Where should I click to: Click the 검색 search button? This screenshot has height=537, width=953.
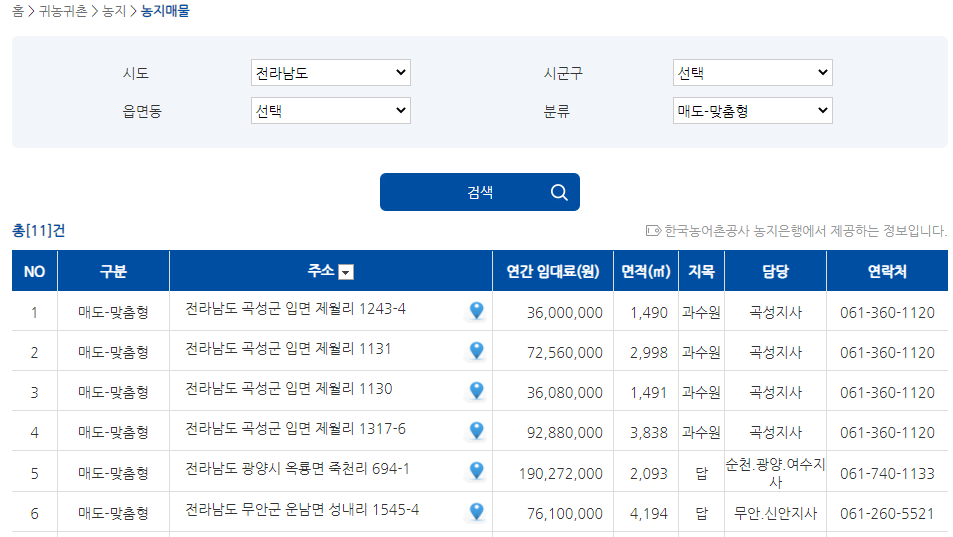coord(480,192)
